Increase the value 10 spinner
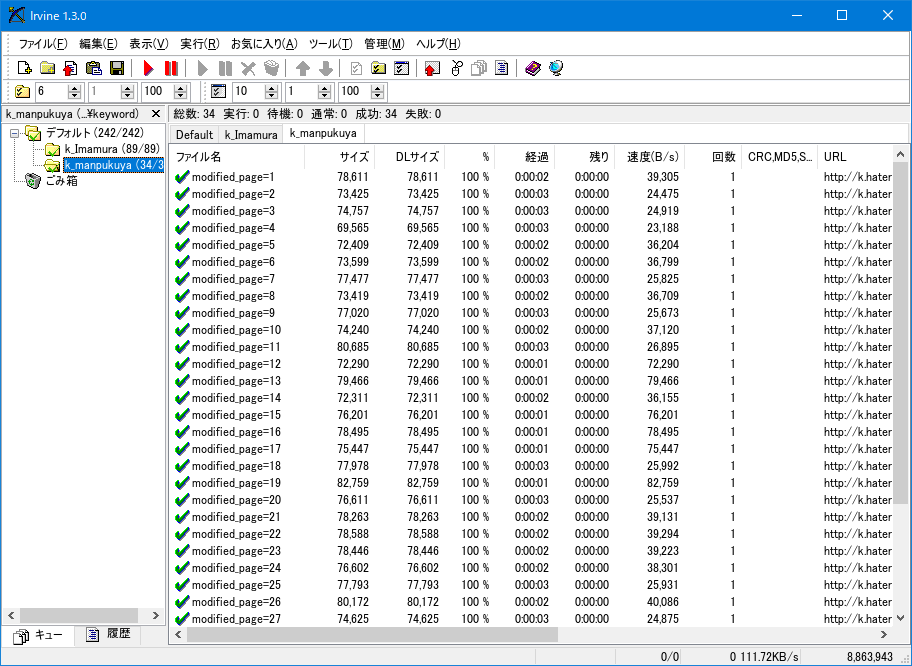 (272, 88)
